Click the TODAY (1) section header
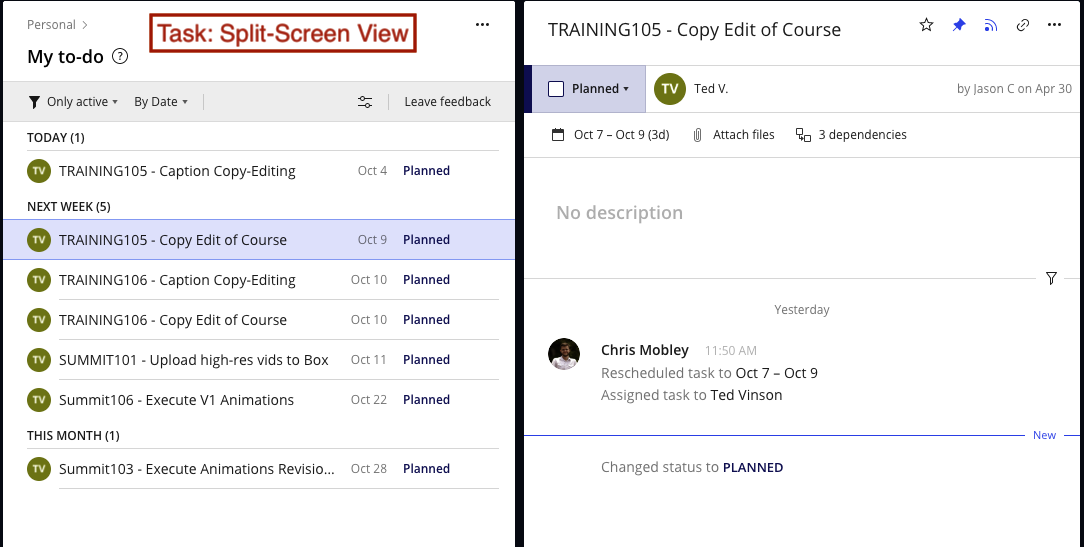Screen dimensions: 1084x547 coord(55,138)
